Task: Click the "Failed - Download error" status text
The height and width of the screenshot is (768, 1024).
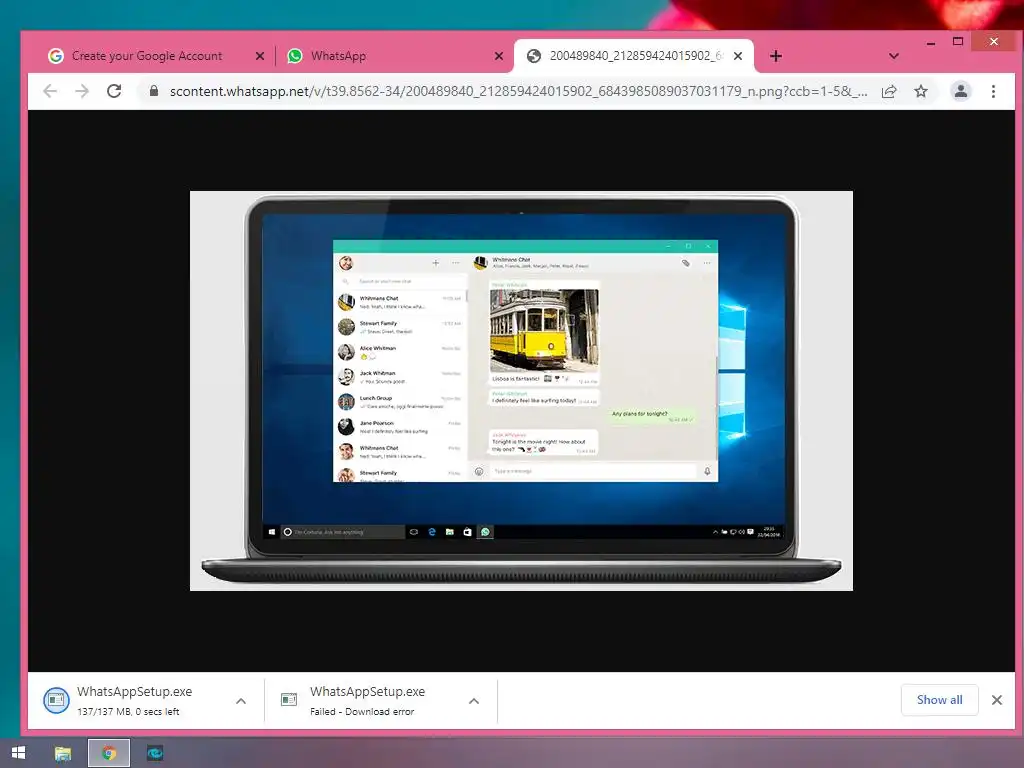Action: (362, 712)
